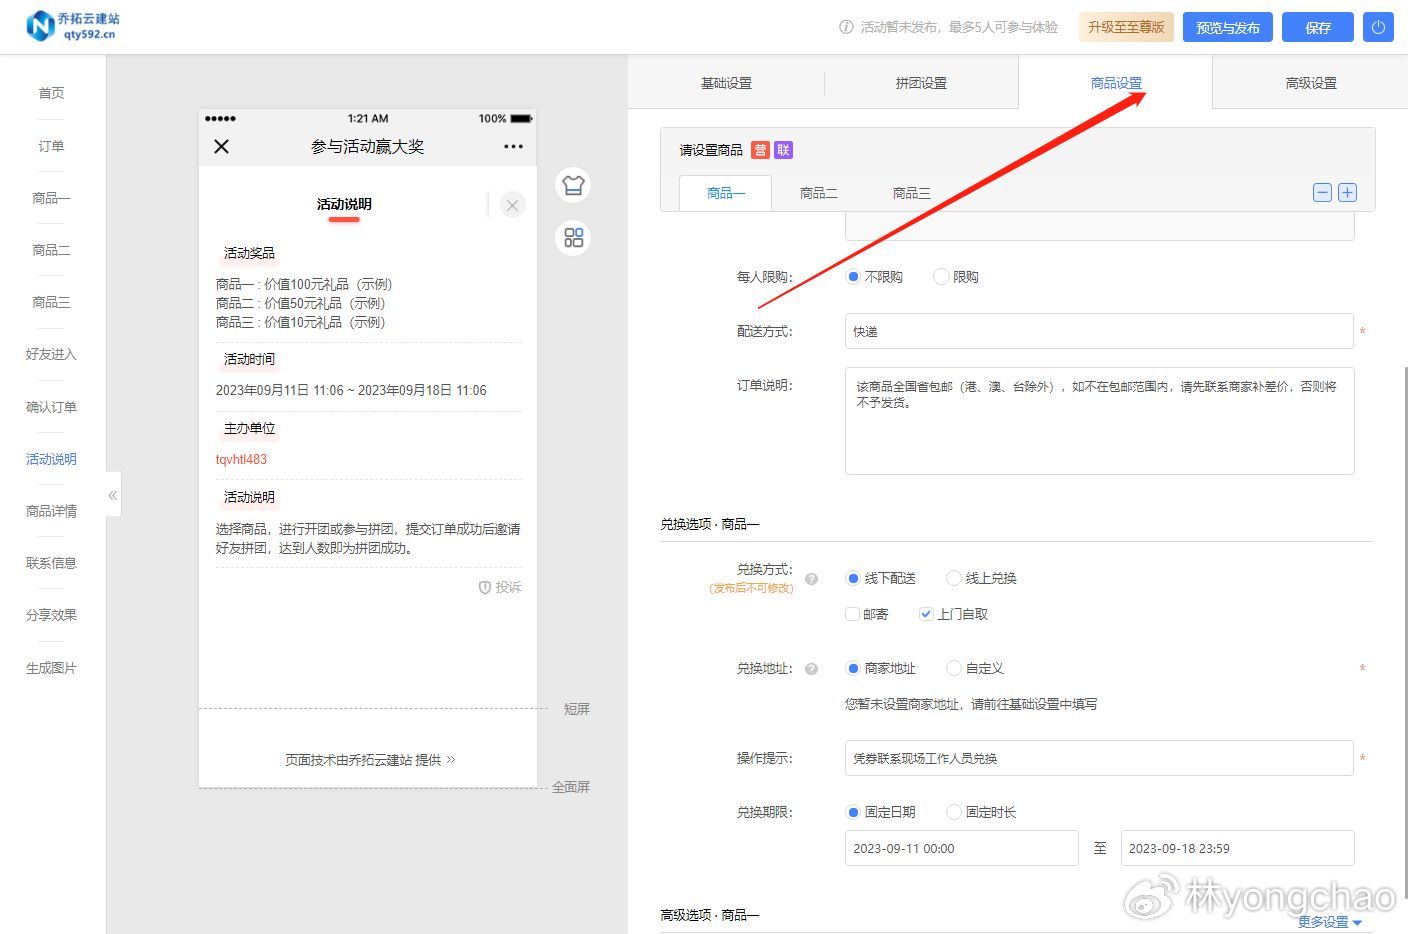The width and height of the screenshot is (1408, 934).
Task: Collapse the left sidebar with double chevron
Action: click(x=113, y=494)
